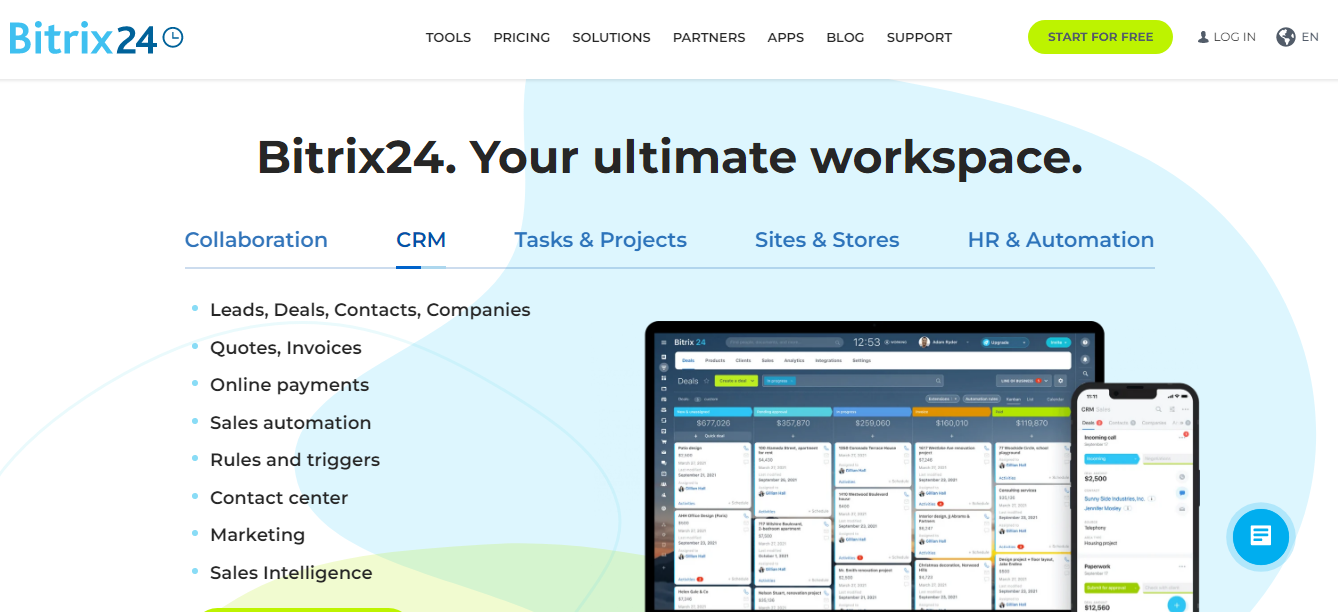This screenshot has width=1338, height=612.
Task: Switch to the Tasks & Projects tab
Action: coord(600,240)
